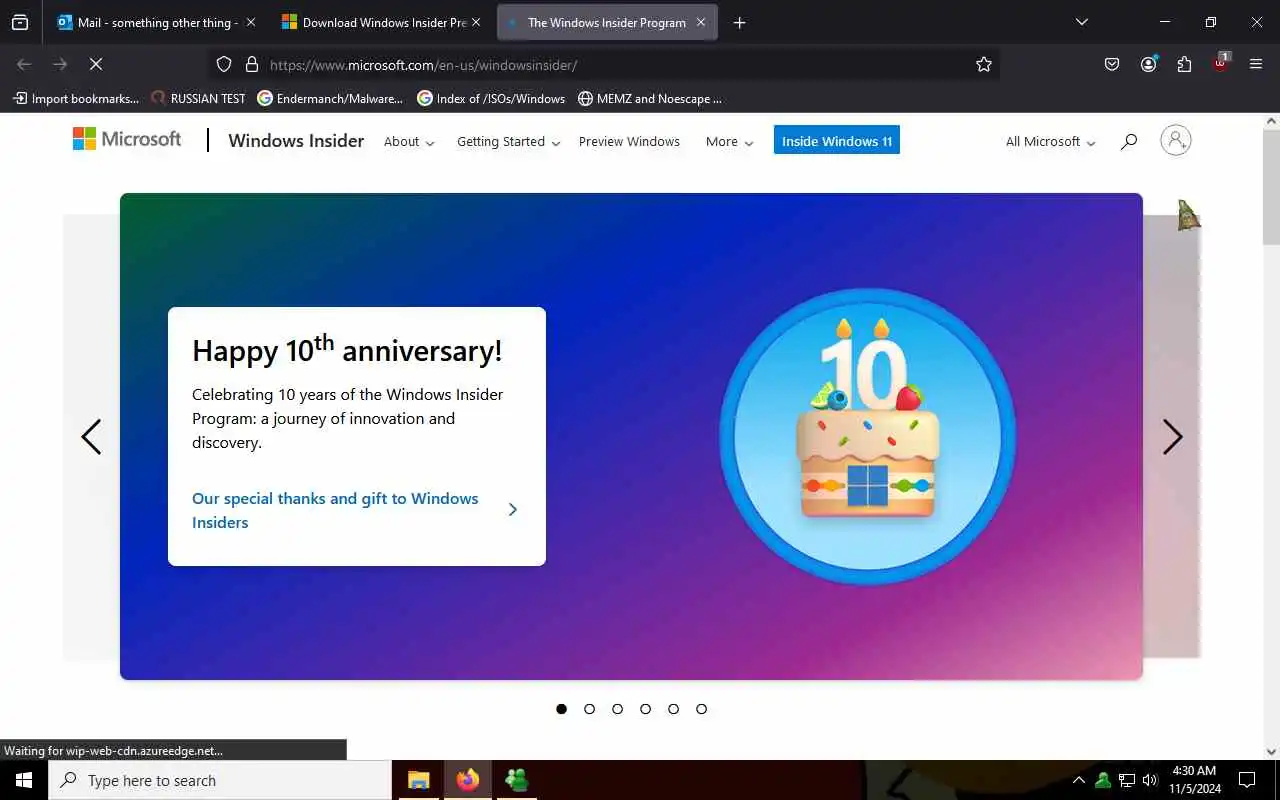1280x800 pixels.
Task: Open File Explorer from taskbar
Action: [x=419, y=780]
